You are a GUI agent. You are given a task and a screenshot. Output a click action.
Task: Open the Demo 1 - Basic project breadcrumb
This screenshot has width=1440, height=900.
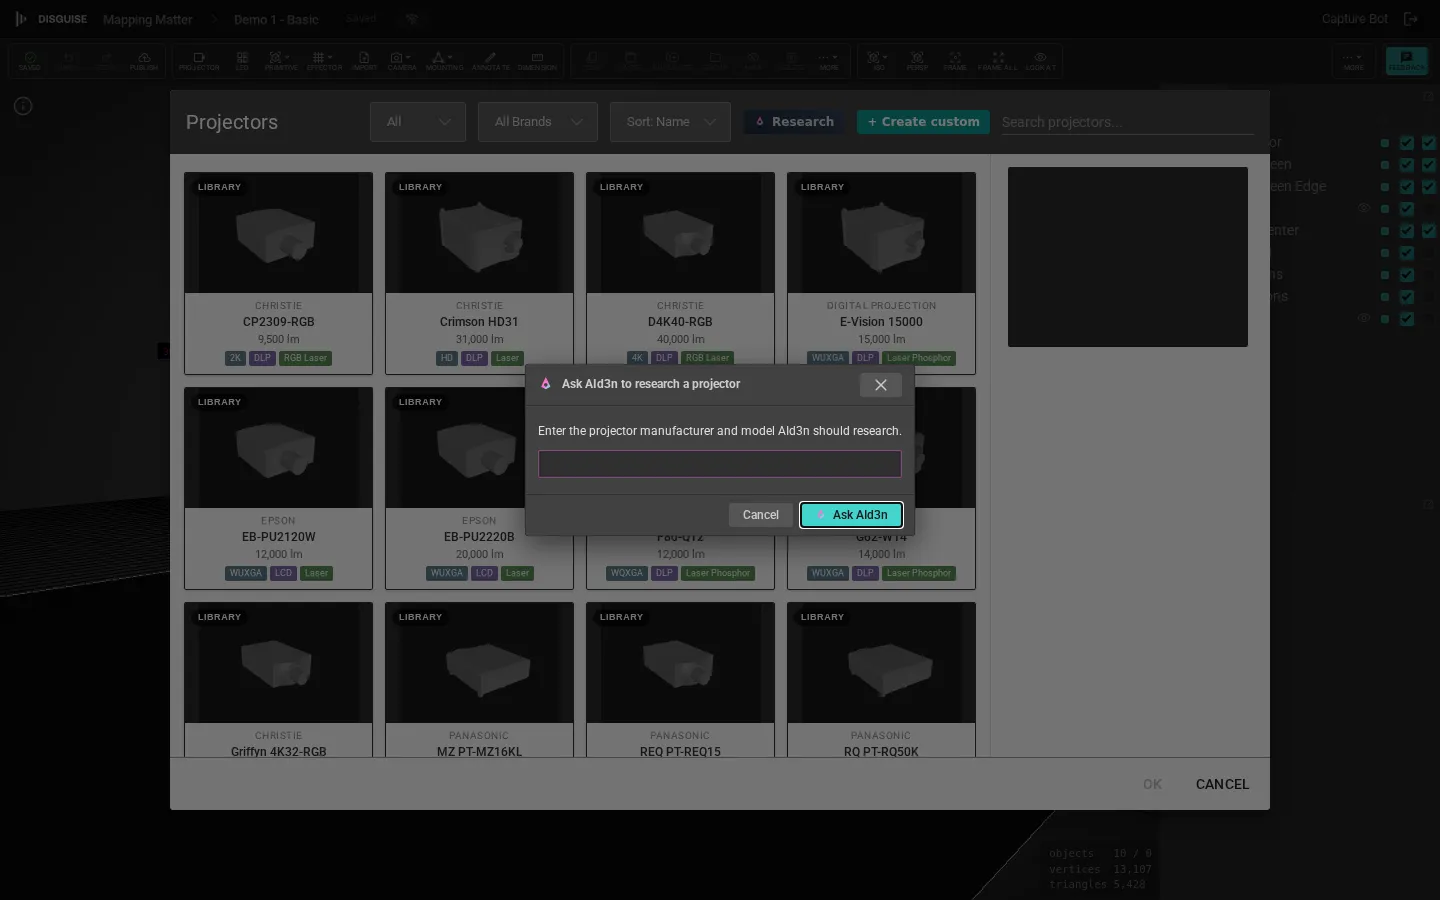point(276,19)
